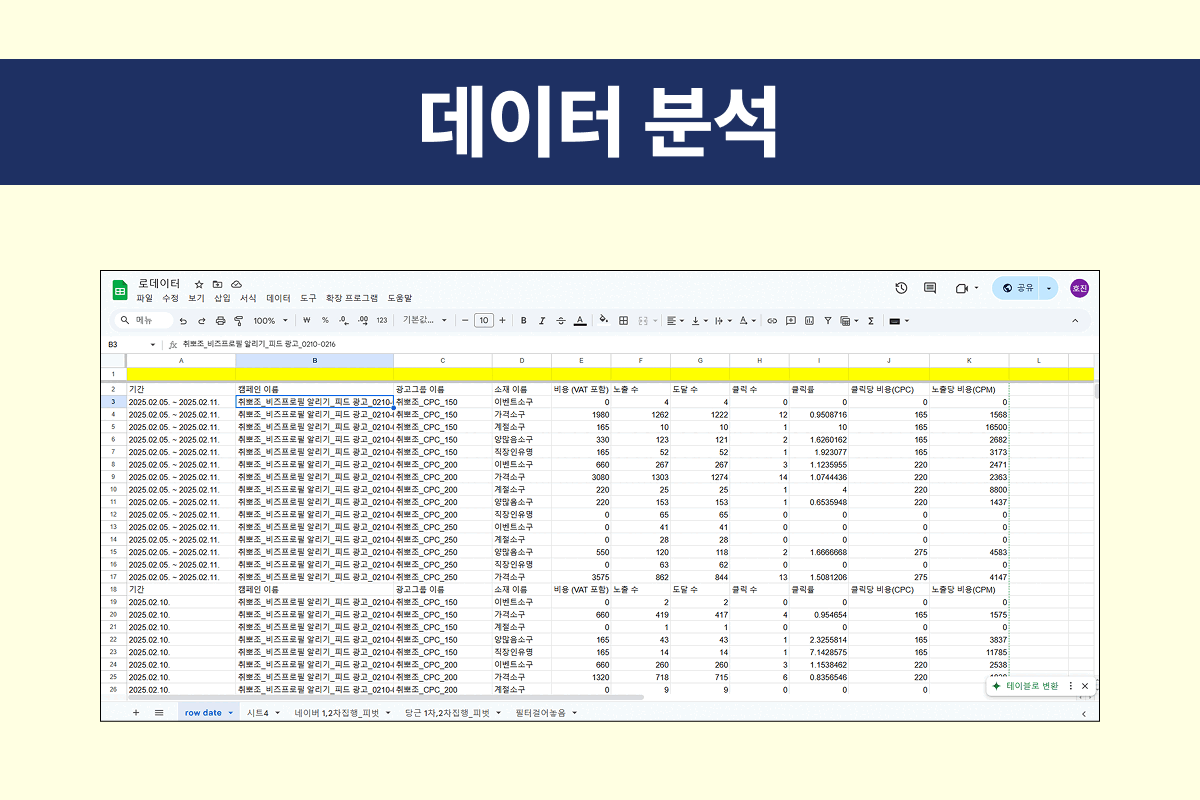
Task: Open the comments icon
Action: tap(930, 288)
